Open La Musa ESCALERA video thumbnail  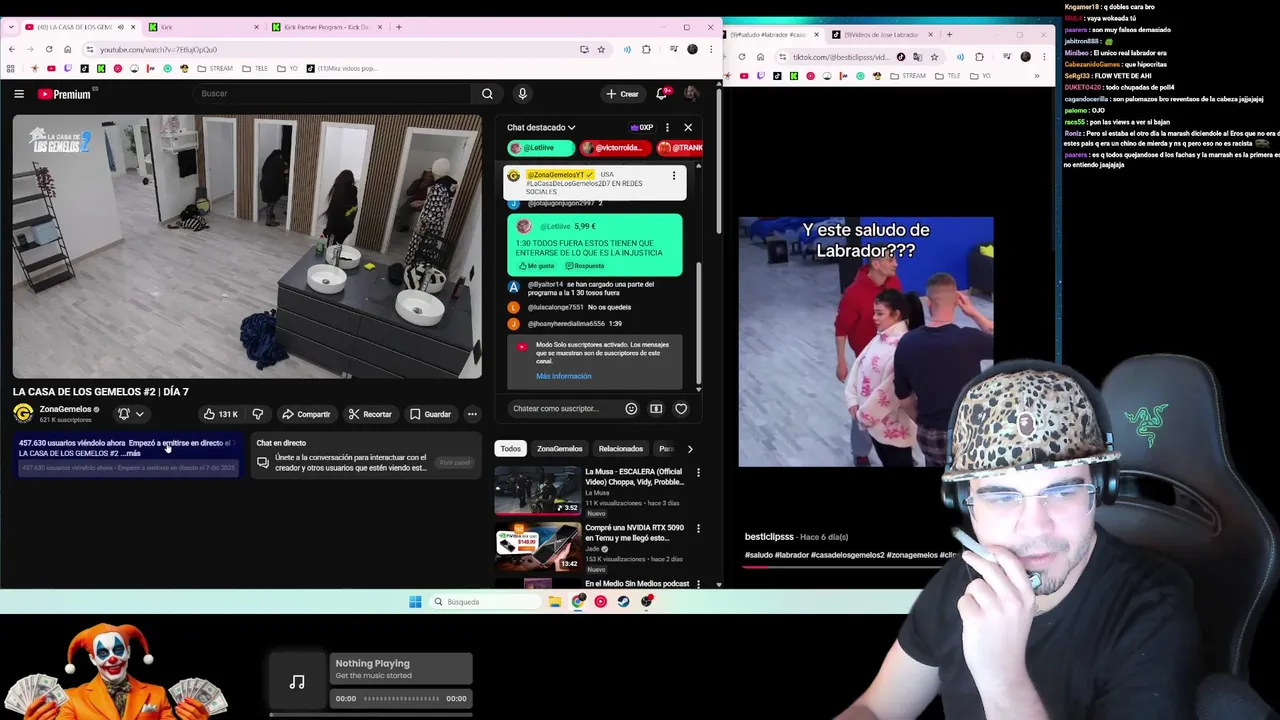(x=538, y=490)
